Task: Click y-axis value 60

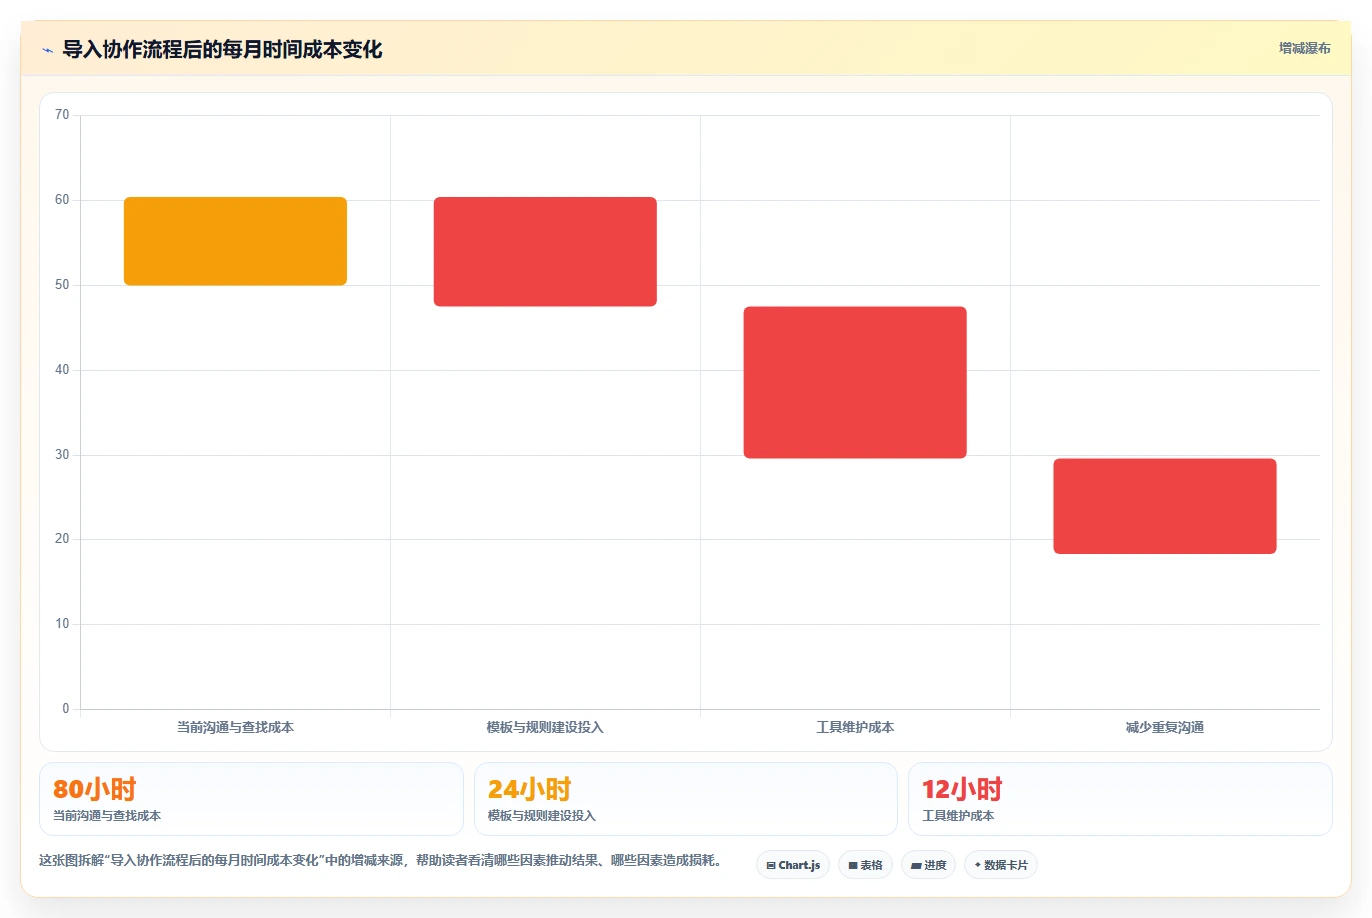Action: click(x=62, y=200)
